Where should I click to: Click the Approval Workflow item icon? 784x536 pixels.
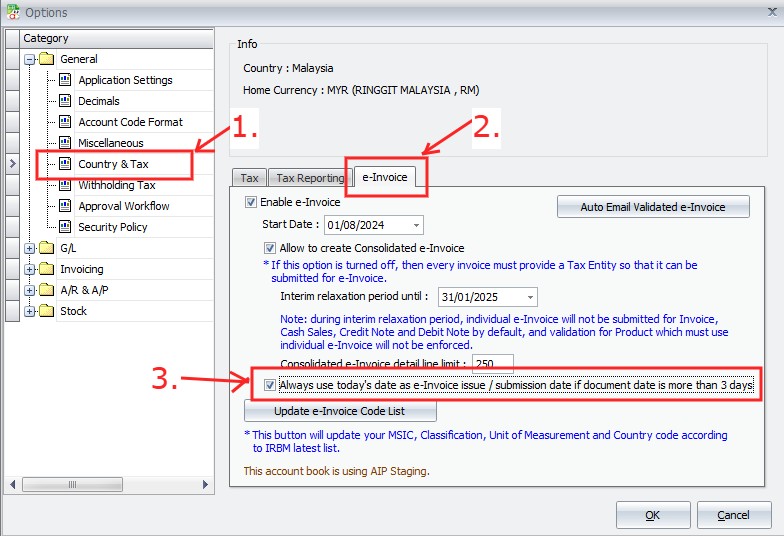65,206
